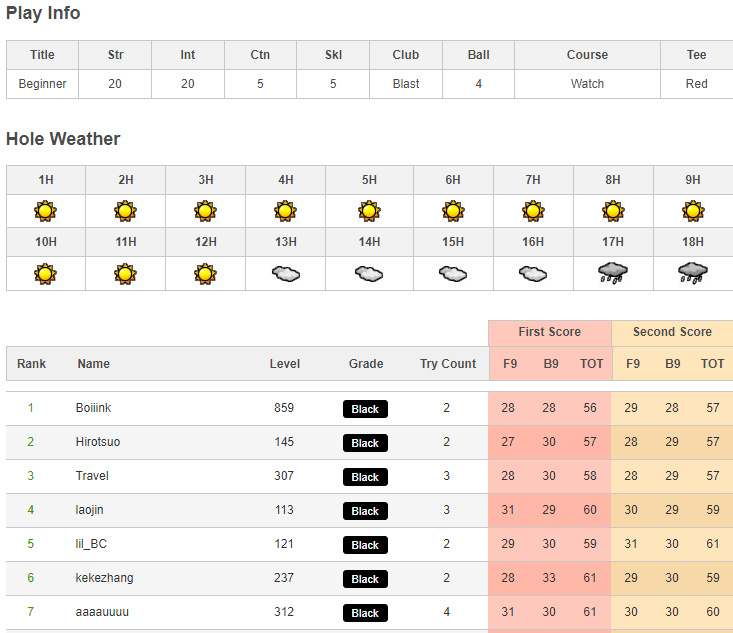Screen dimensions: 733x633
Task: Click the cloudy weather icon under 13H
Action: 286,273
